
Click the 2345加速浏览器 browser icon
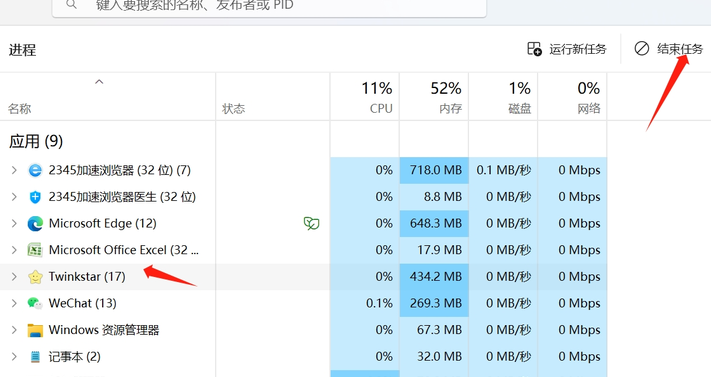[x=35, y=170]
